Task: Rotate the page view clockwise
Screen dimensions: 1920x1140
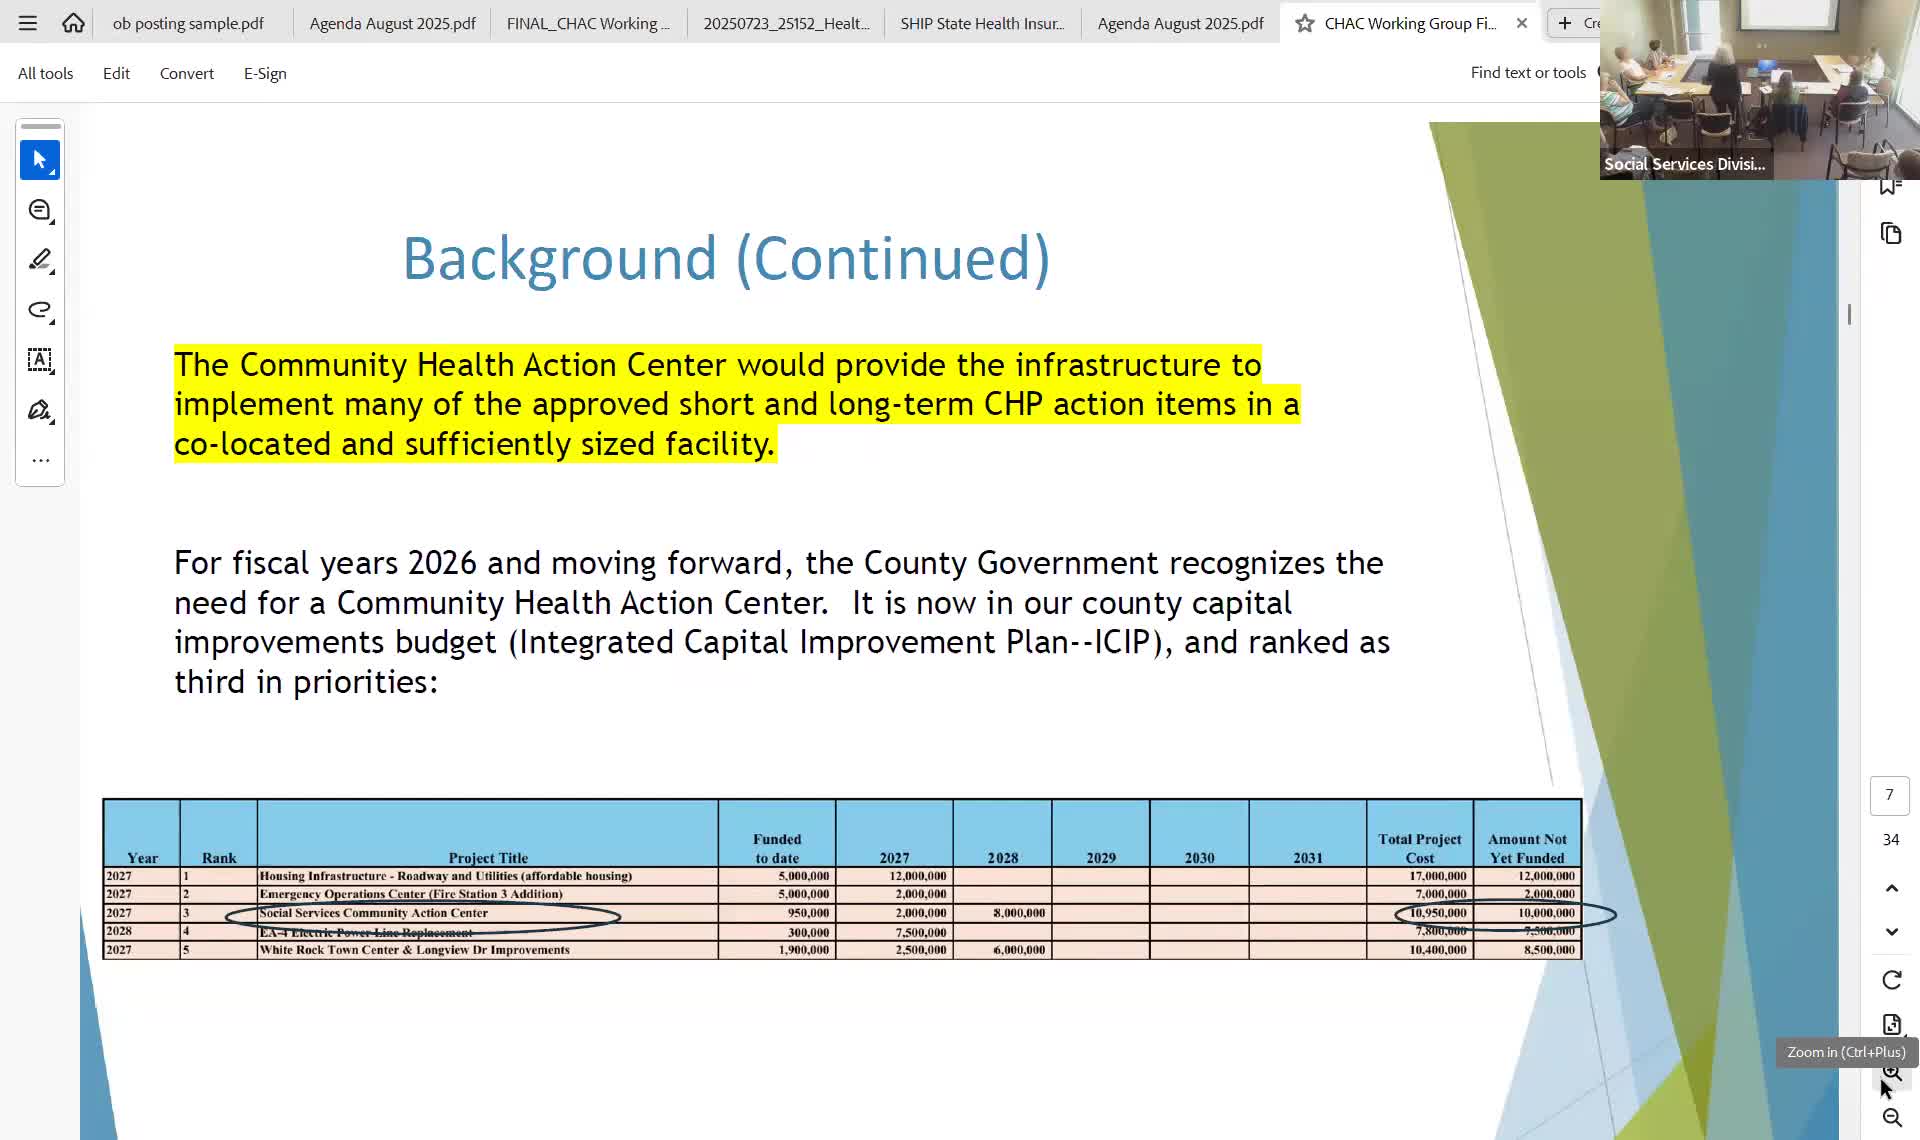Action: click(1891, 980)
